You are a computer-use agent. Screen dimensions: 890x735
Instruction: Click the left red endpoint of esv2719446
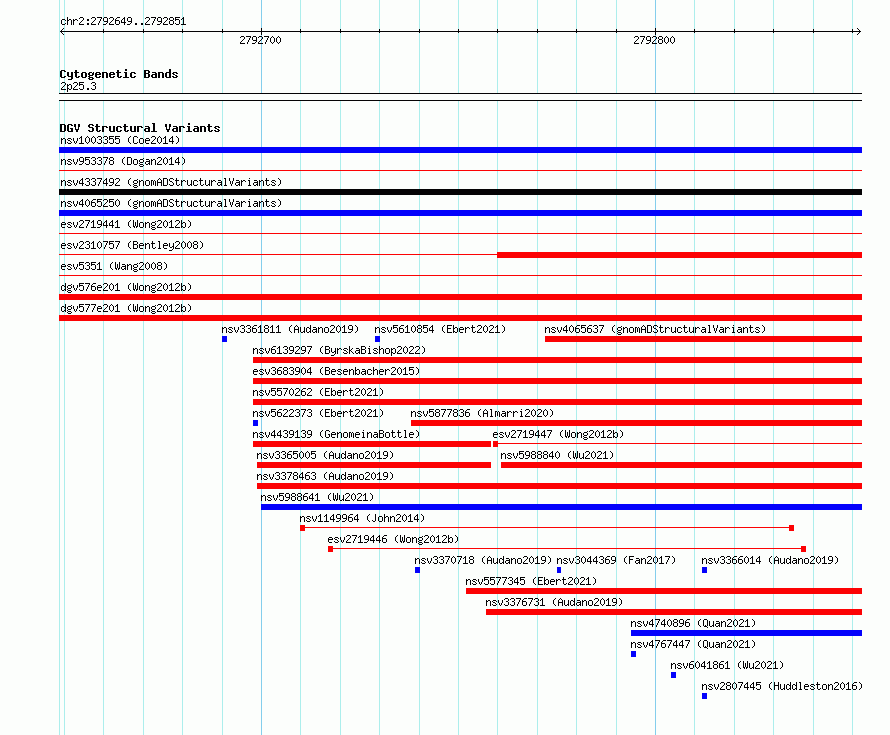330,549
